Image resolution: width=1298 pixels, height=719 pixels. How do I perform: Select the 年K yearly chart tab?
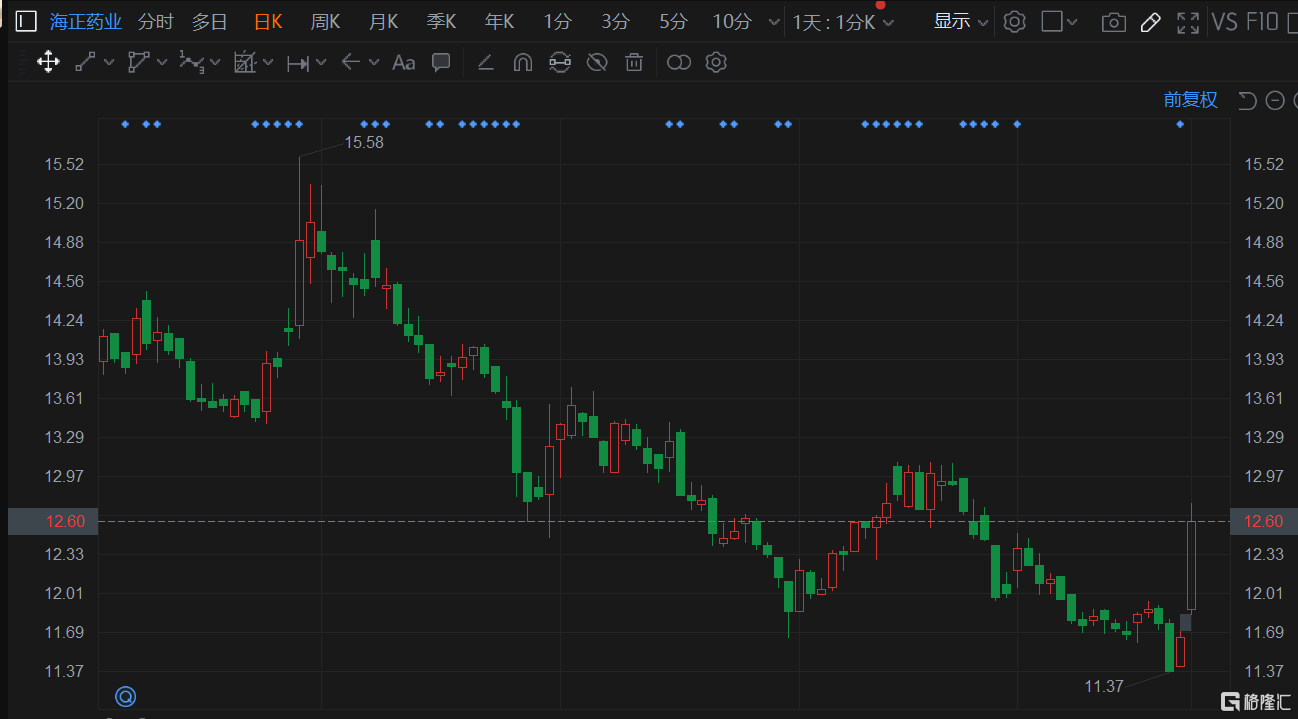[x=499, y=22]
